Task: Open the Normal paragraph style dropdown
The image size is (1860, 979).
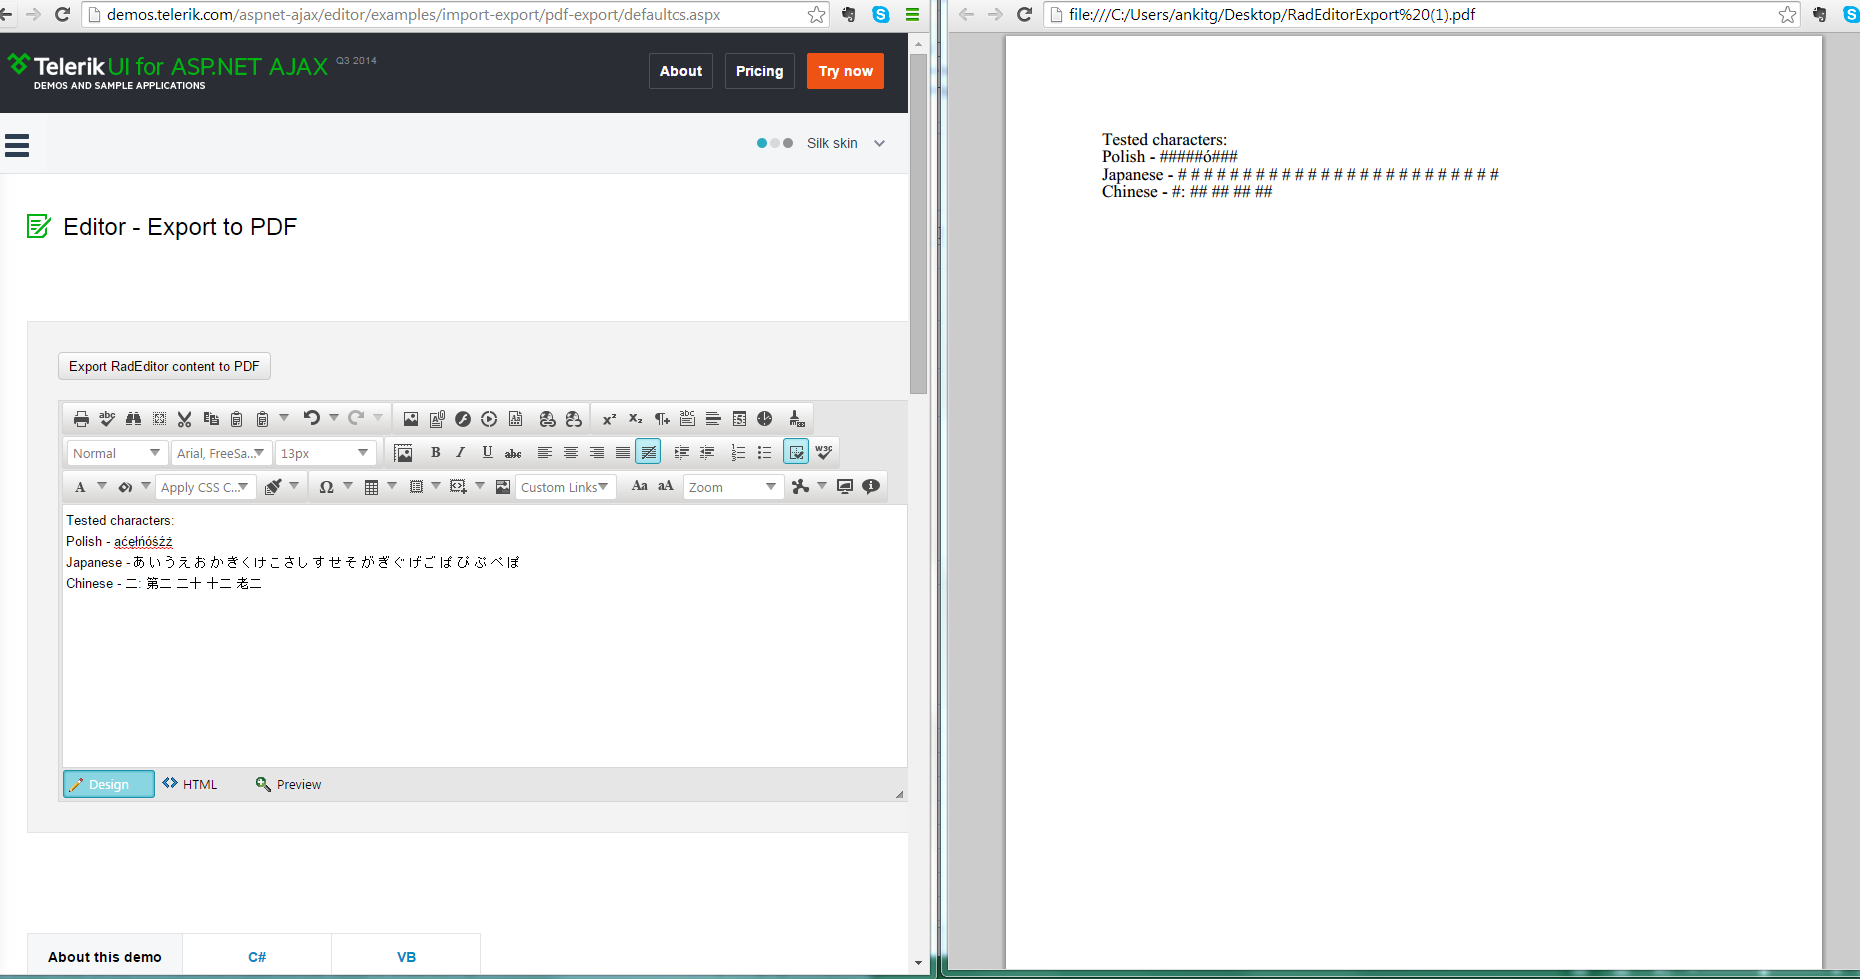Action: coord(117,453)
